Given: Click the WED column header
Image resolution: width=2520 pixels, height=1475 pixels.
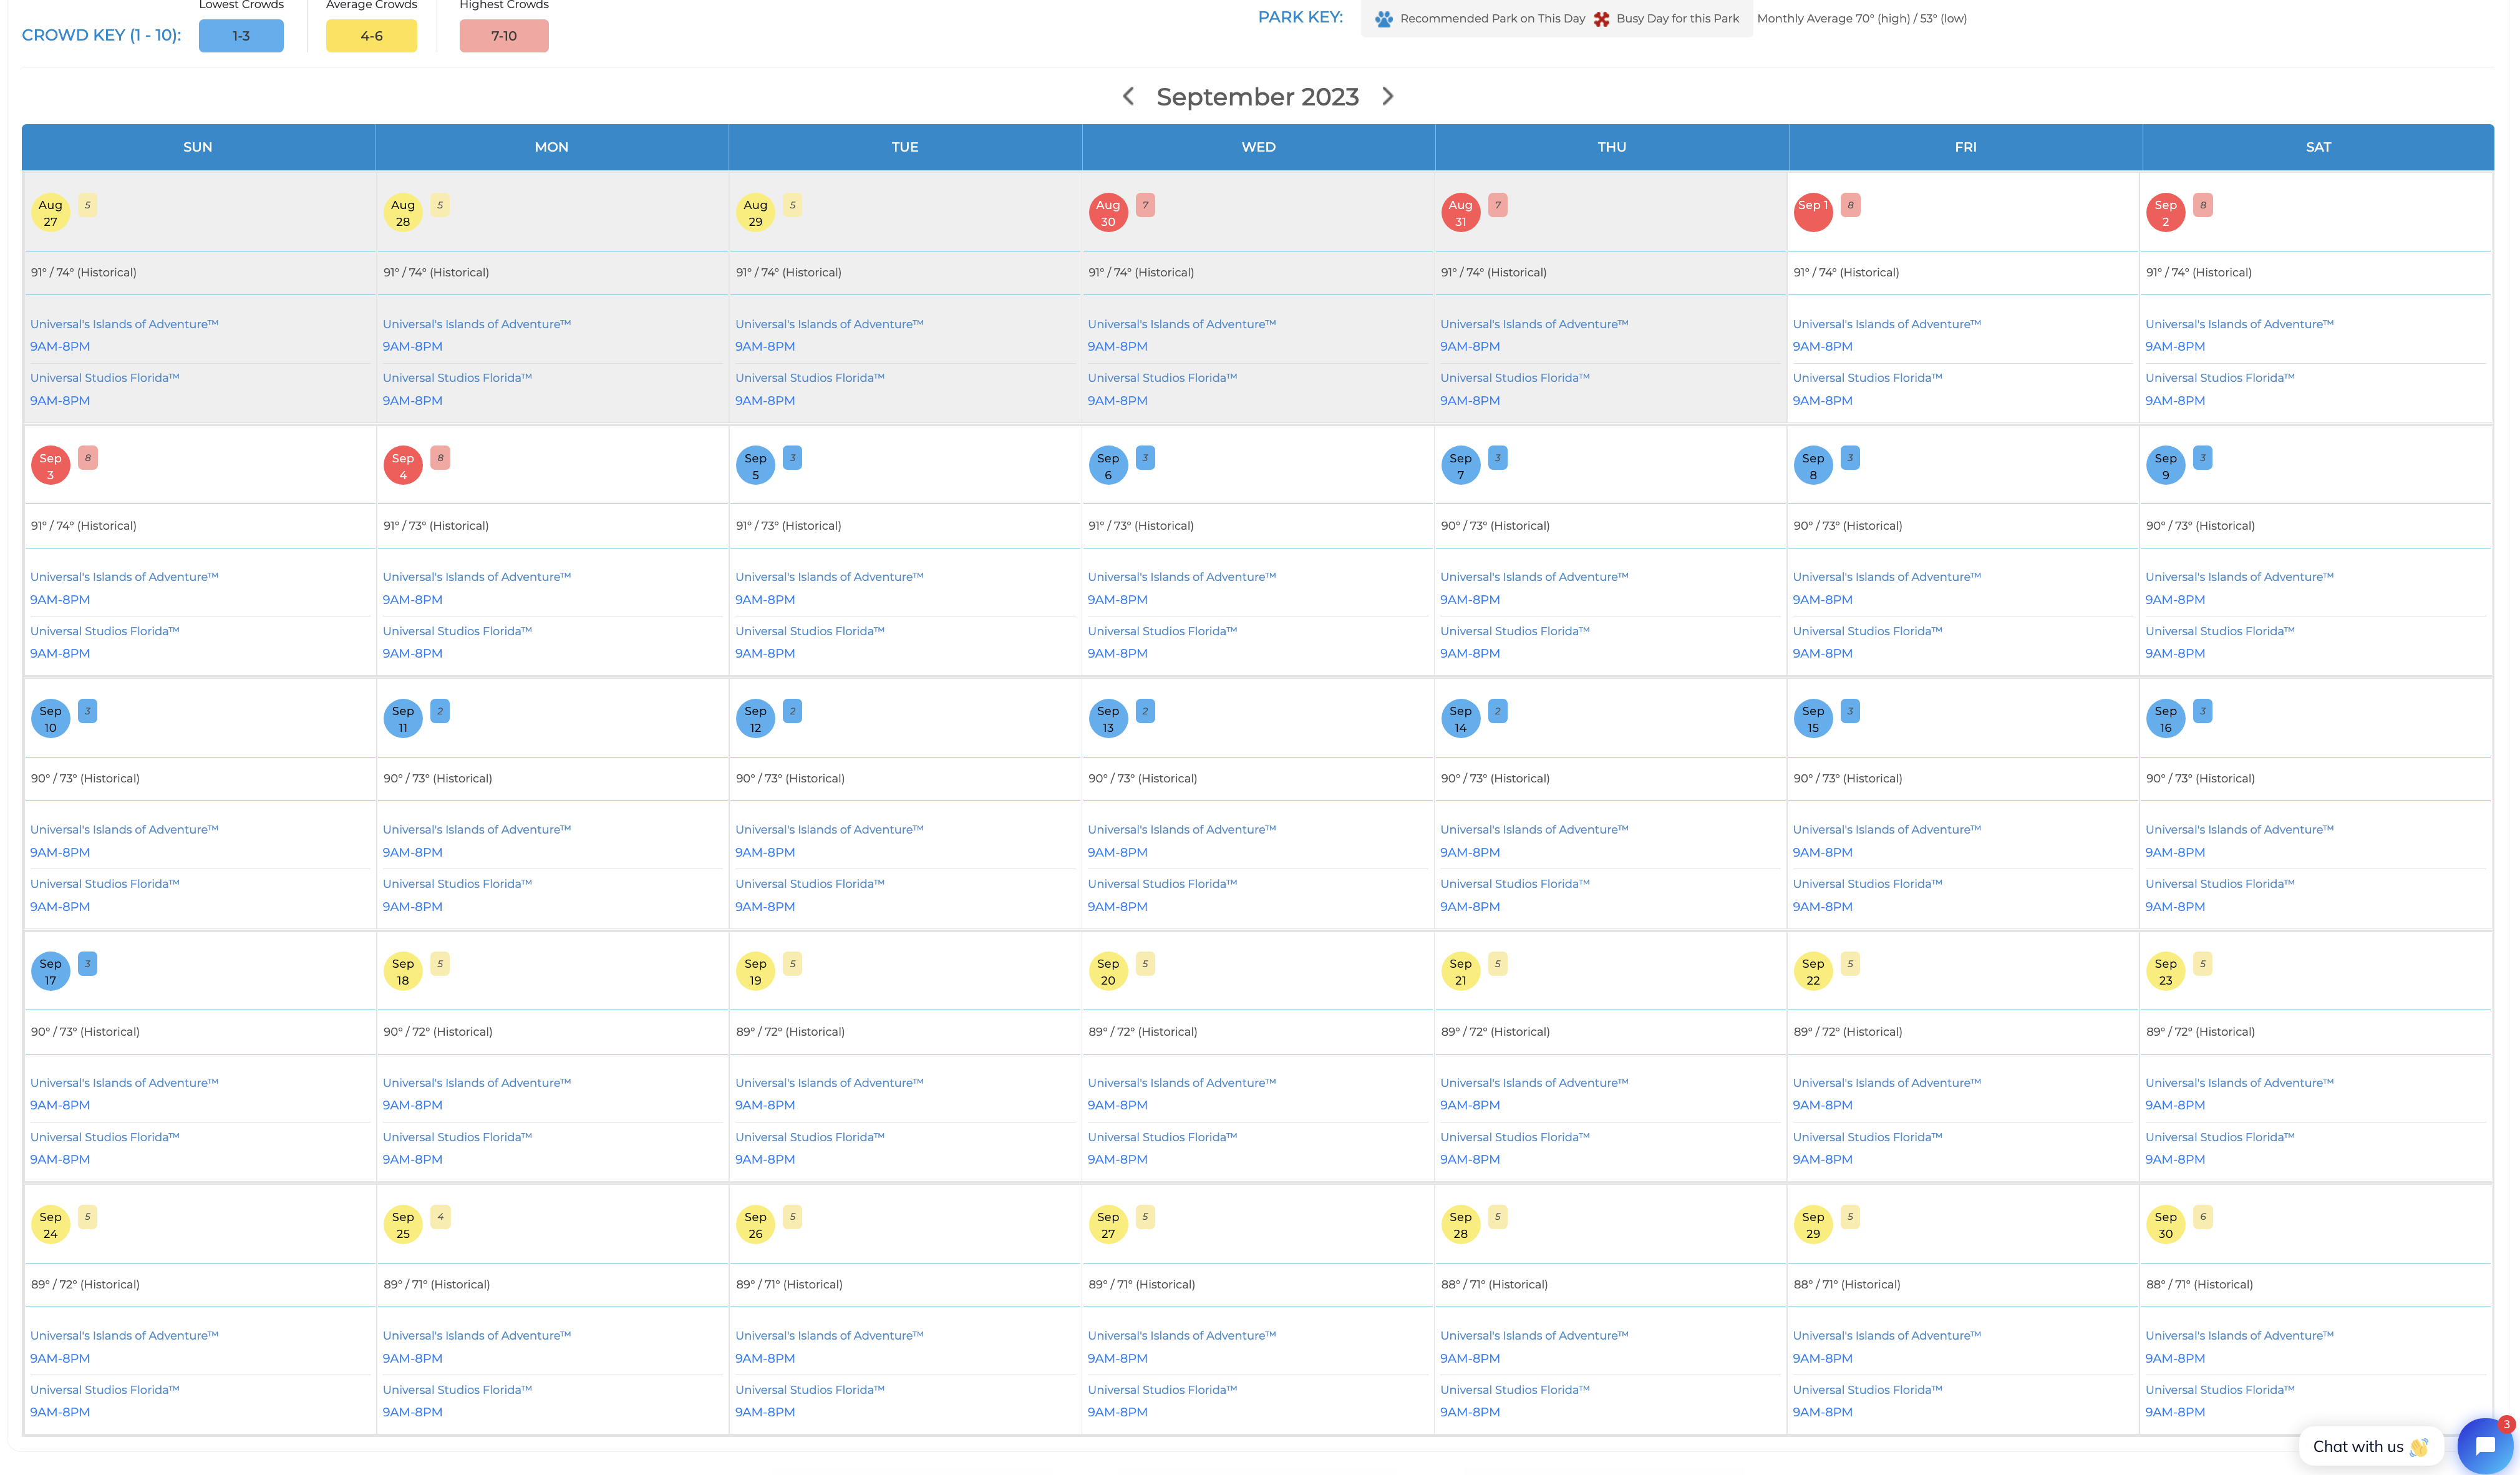Looking at the screenshot, I should [1258, 147].
